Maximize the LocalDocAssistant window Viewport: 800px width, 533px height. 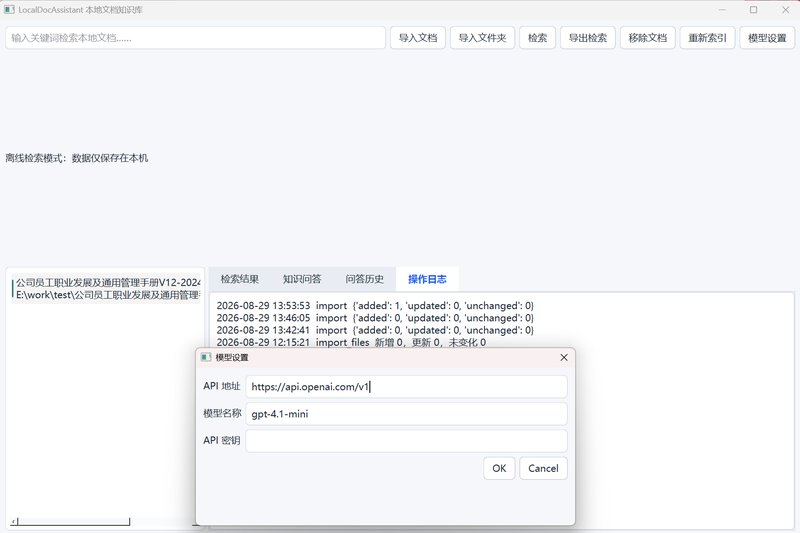click(x=753, y=10)
